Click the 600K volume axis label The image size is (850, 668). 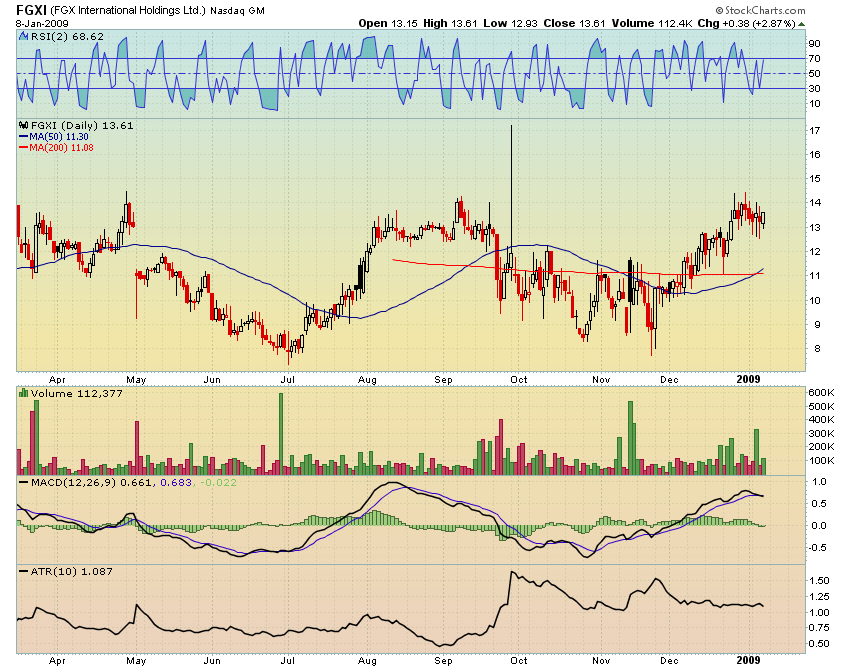pos(821,393)
